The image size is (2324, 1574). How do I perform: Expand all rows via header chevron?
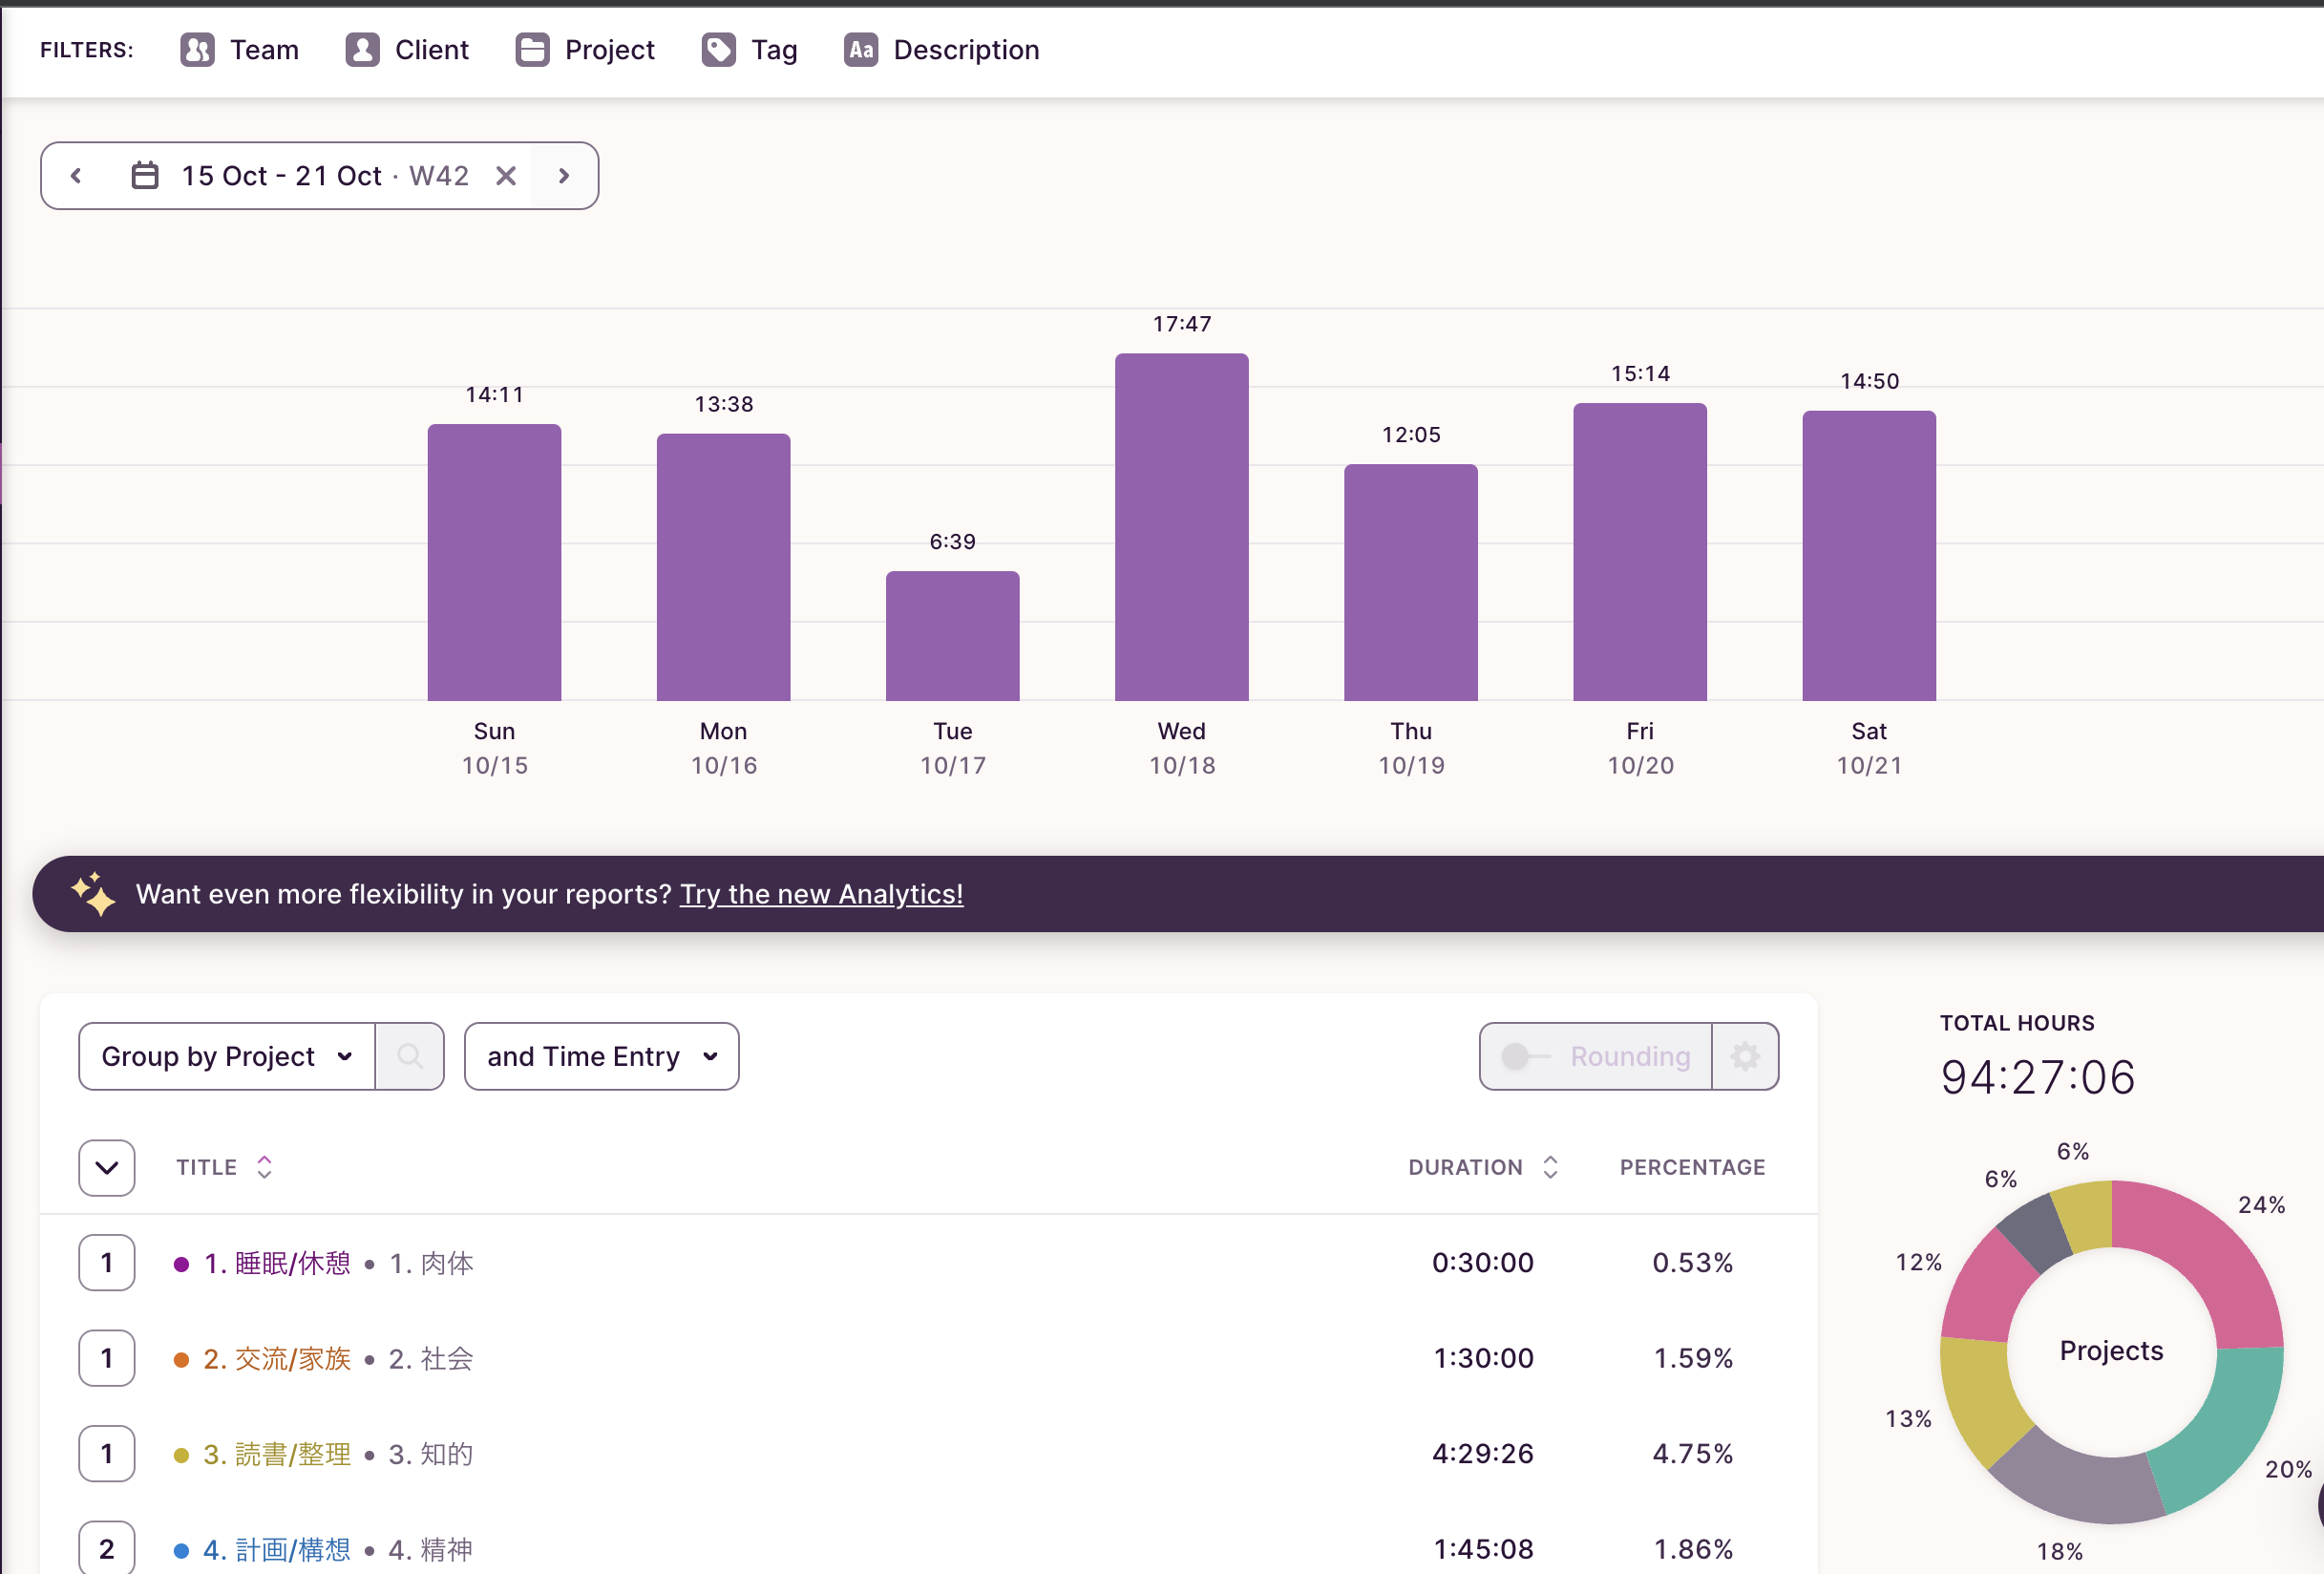click(107, 1168)
